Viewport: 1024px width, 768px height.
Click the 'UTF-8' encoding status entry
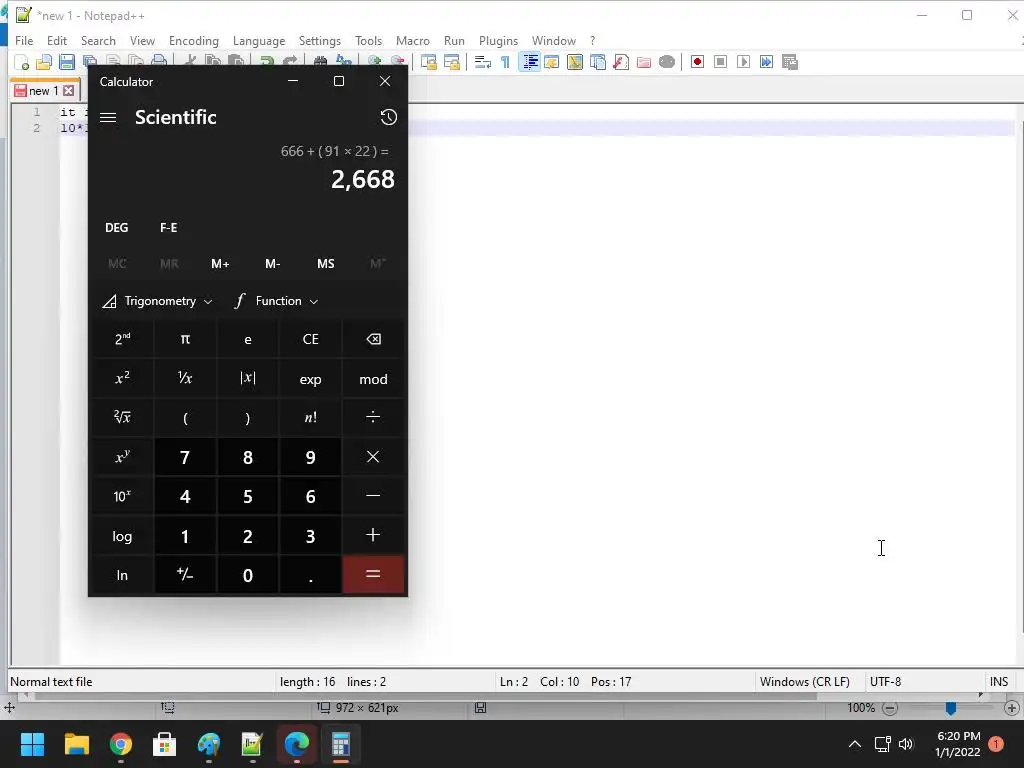886,682
